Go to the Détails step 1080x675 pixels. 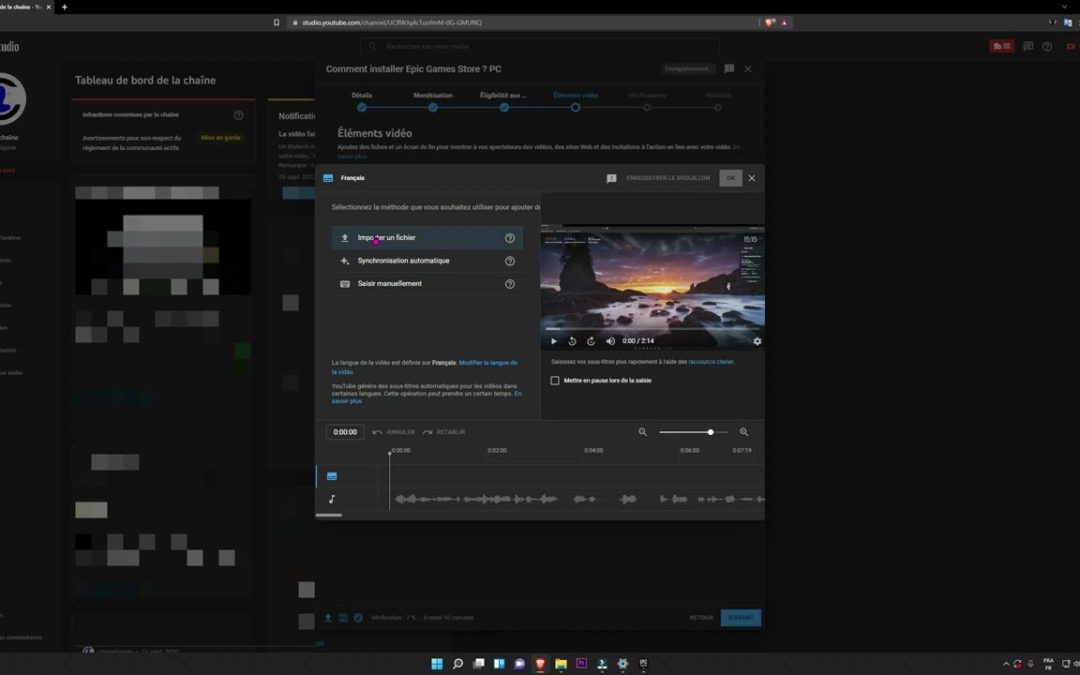pos(362,101)
